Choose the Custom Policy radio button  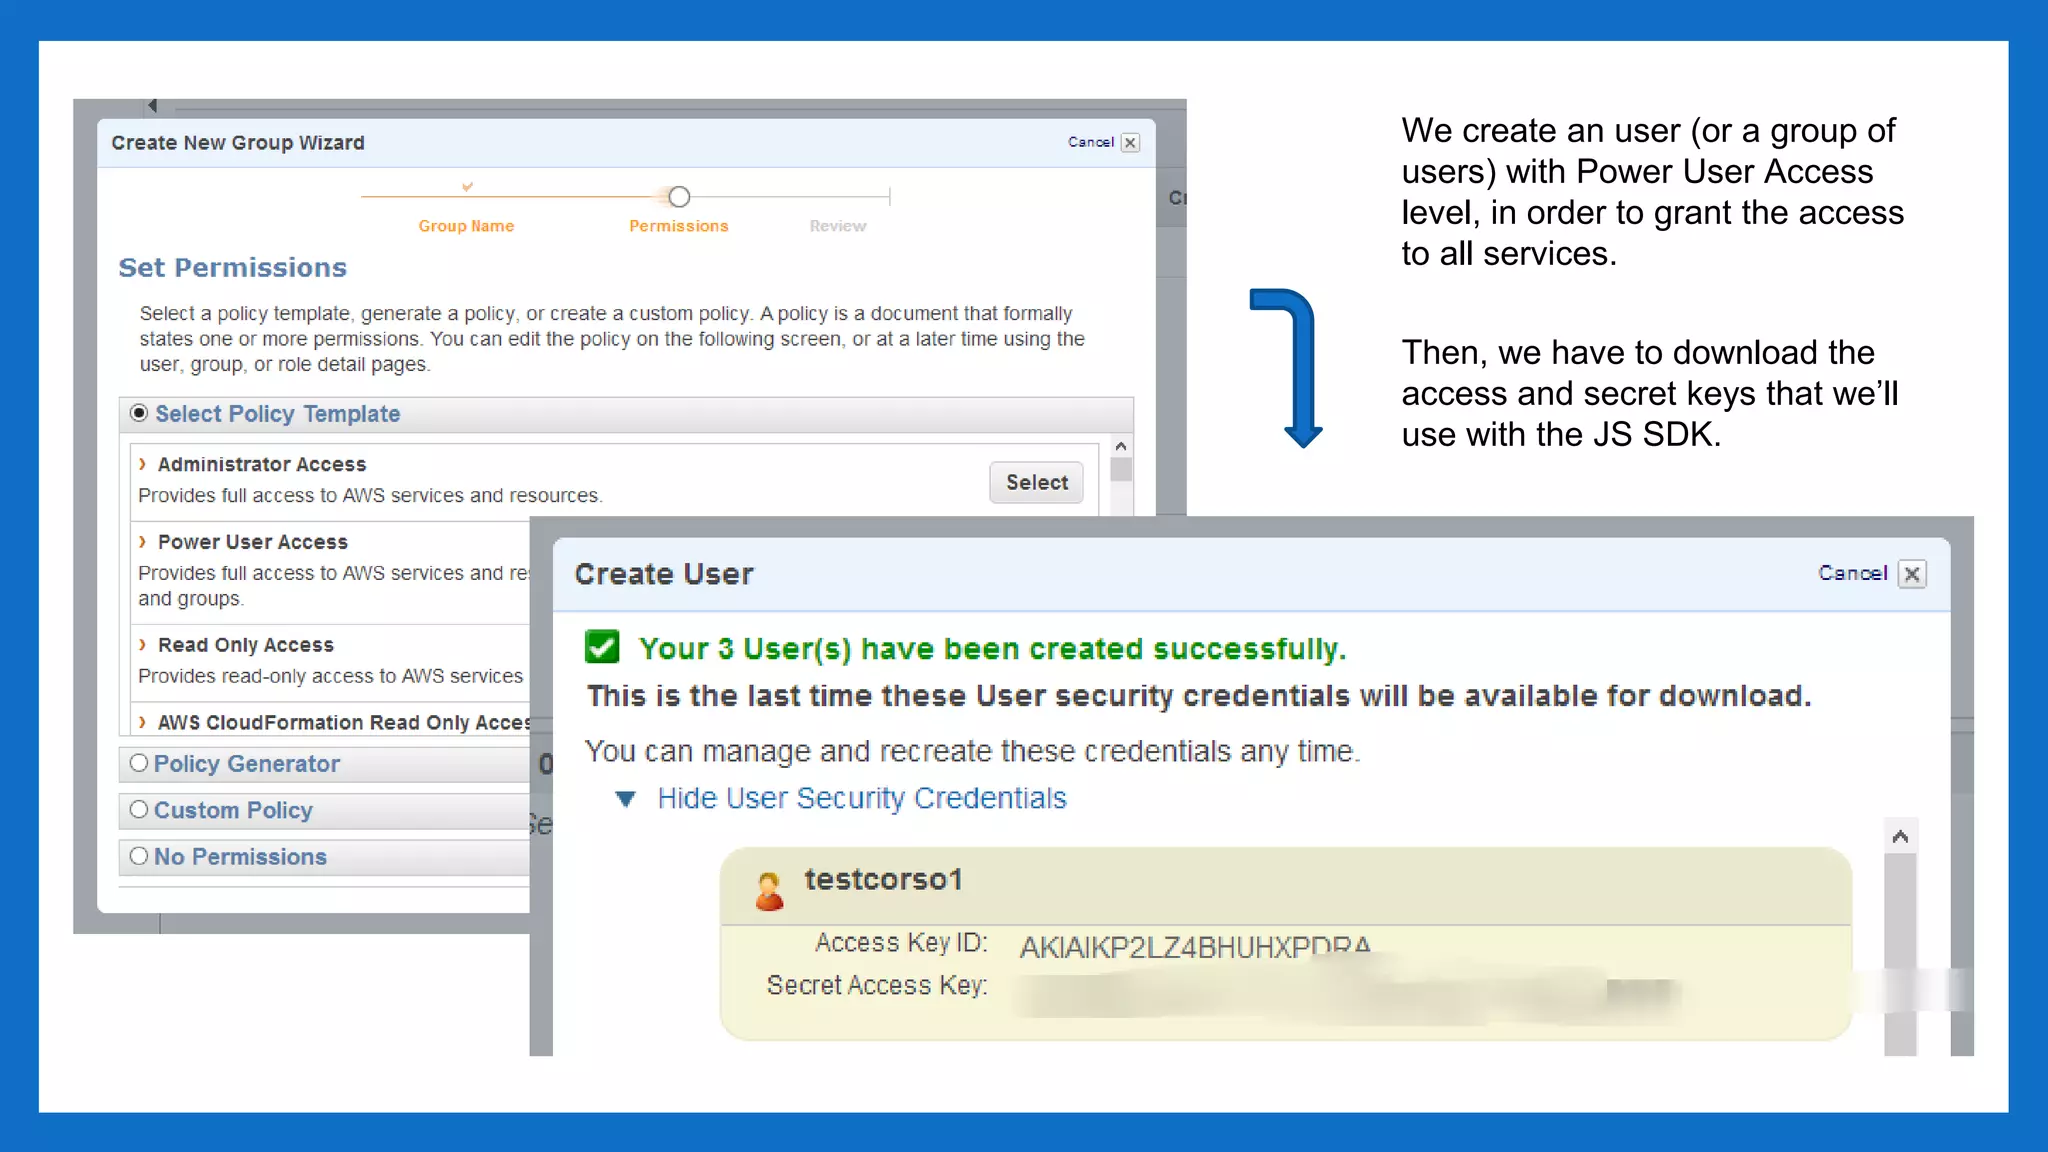pyautogui.click(x=139, y=809)
